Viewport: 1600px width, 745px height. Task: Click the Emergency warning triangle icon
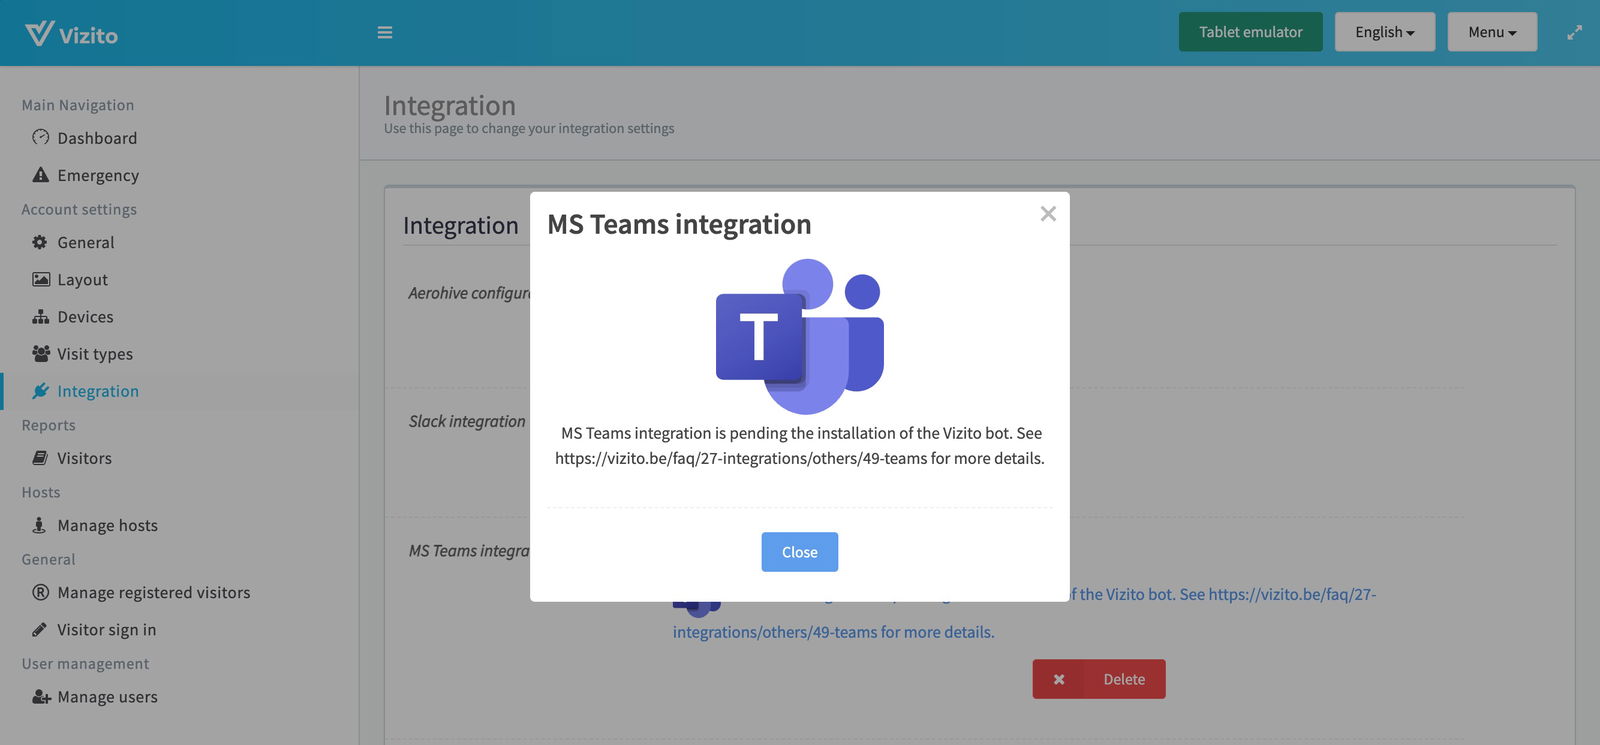[40, 175]
